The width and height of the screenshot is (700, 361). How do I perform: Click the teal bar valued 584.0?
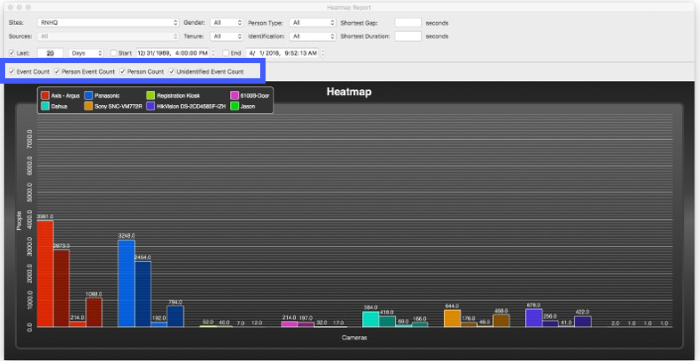(x=371, y=319)
